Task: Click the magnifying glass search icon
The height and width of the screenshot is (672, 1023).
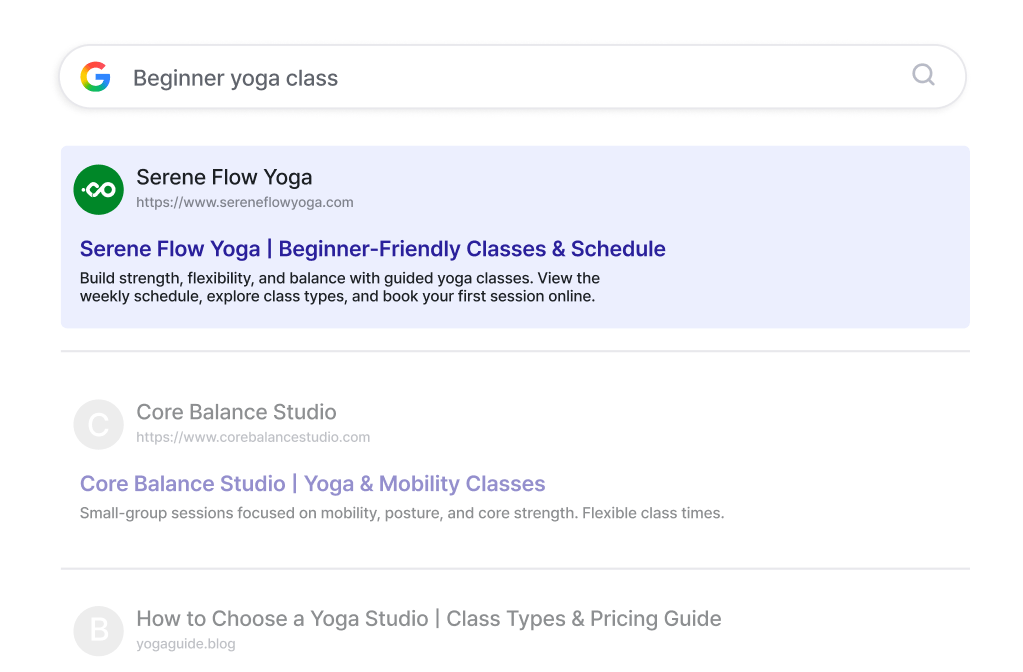Action: [921, 75]
